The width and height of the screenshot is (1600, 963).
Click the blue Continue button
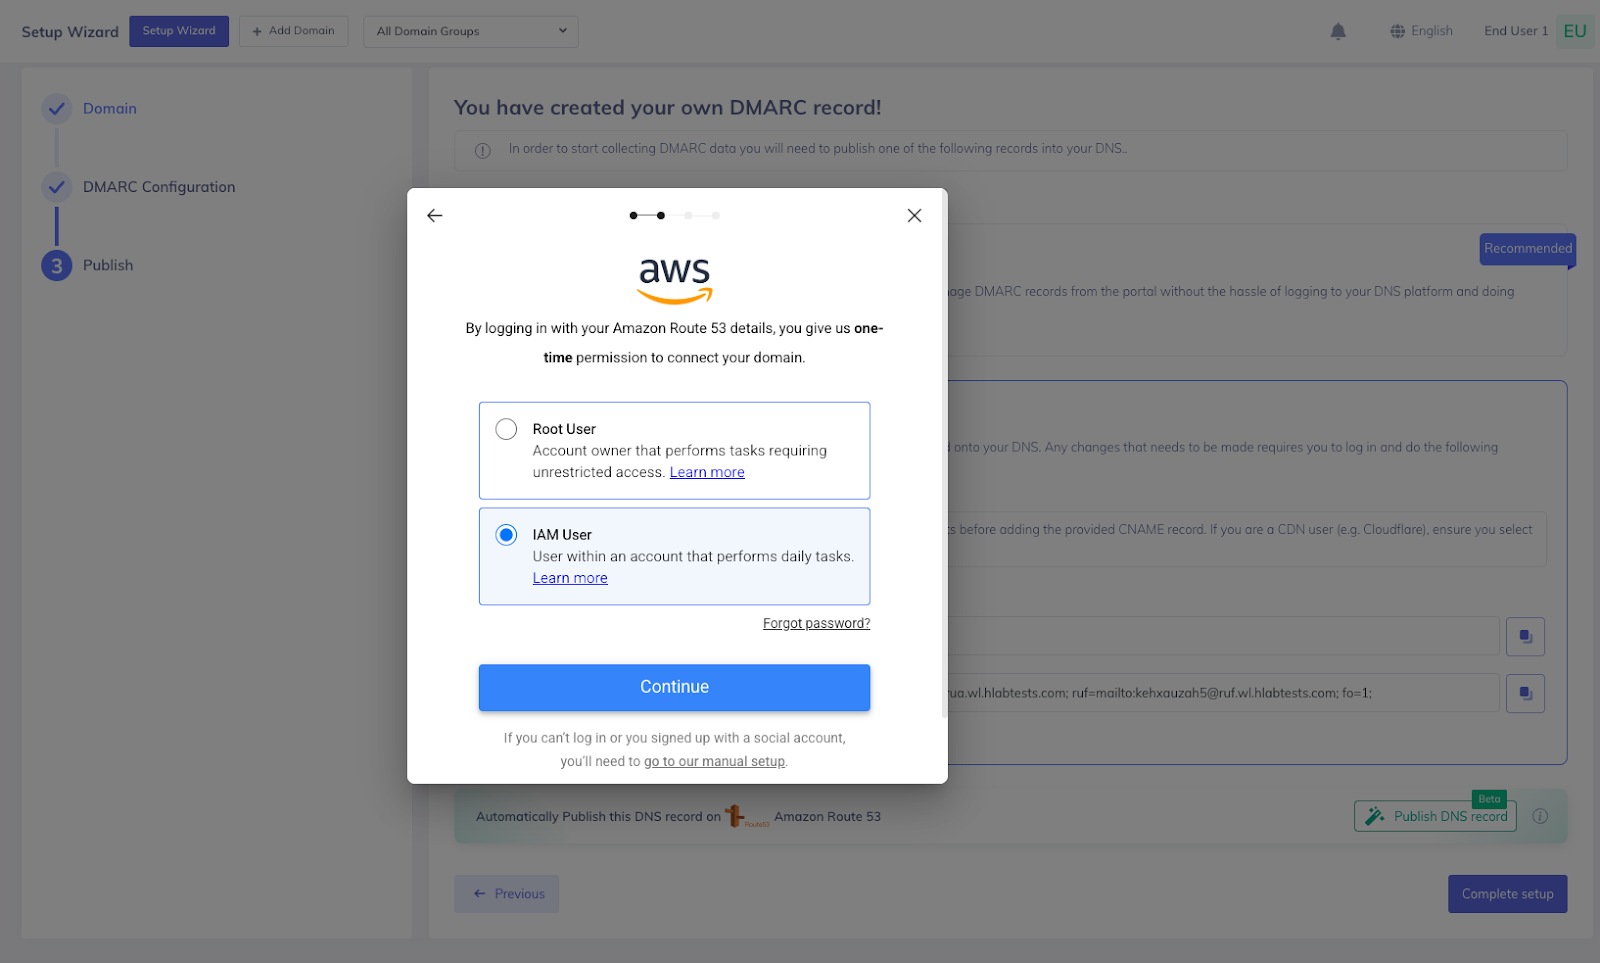coord(674,688)
